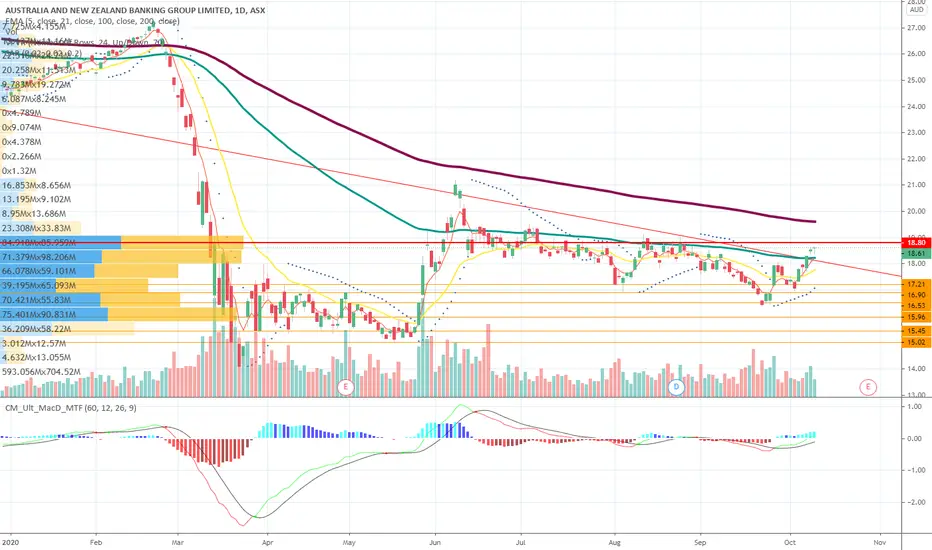Click the orange 17.21 level label

coord(916,284)
